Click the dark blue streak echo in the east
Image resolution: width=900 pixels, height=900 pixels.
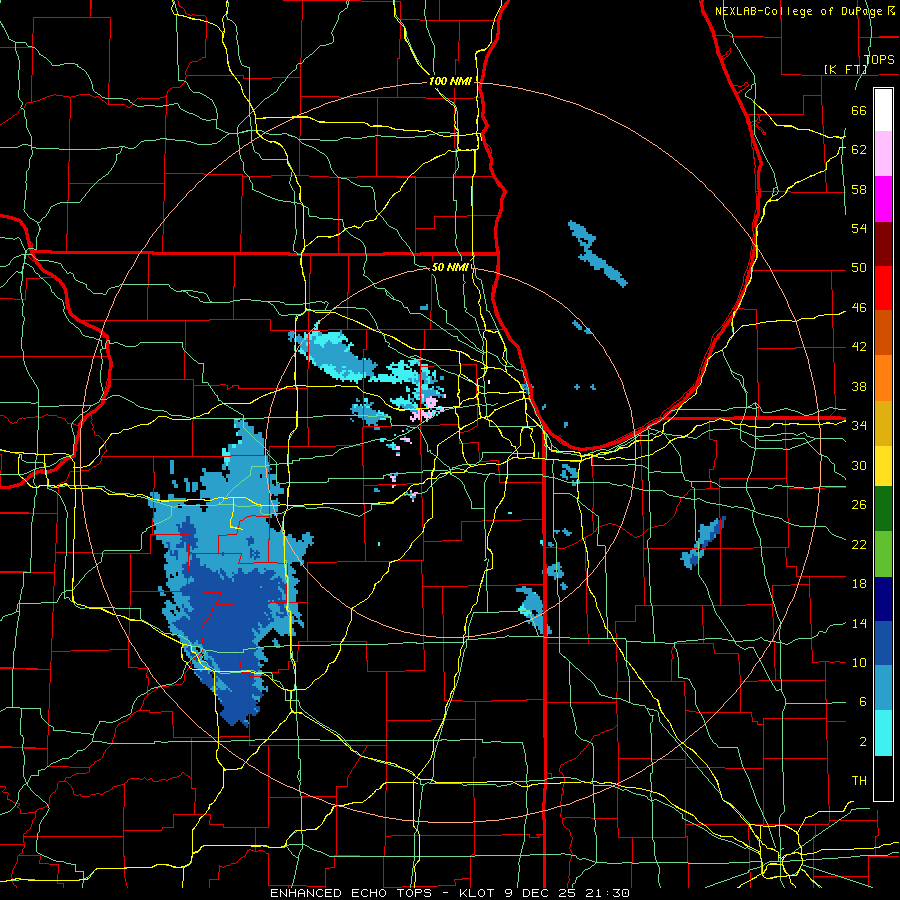point(703,542)
